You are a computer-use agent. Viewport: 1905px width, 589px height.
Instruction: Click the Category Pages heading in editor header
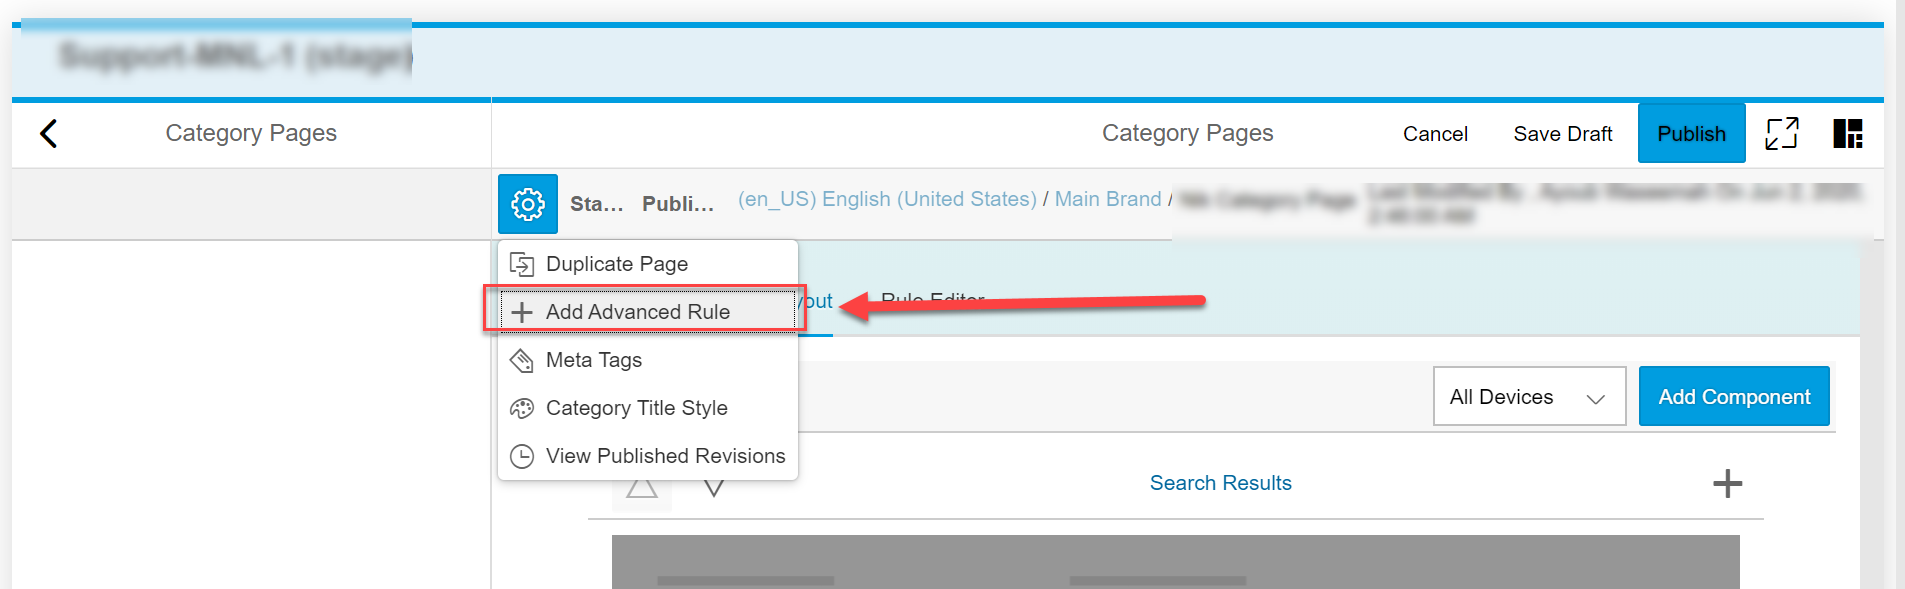pyautogui.click(x=1188, y=133)
